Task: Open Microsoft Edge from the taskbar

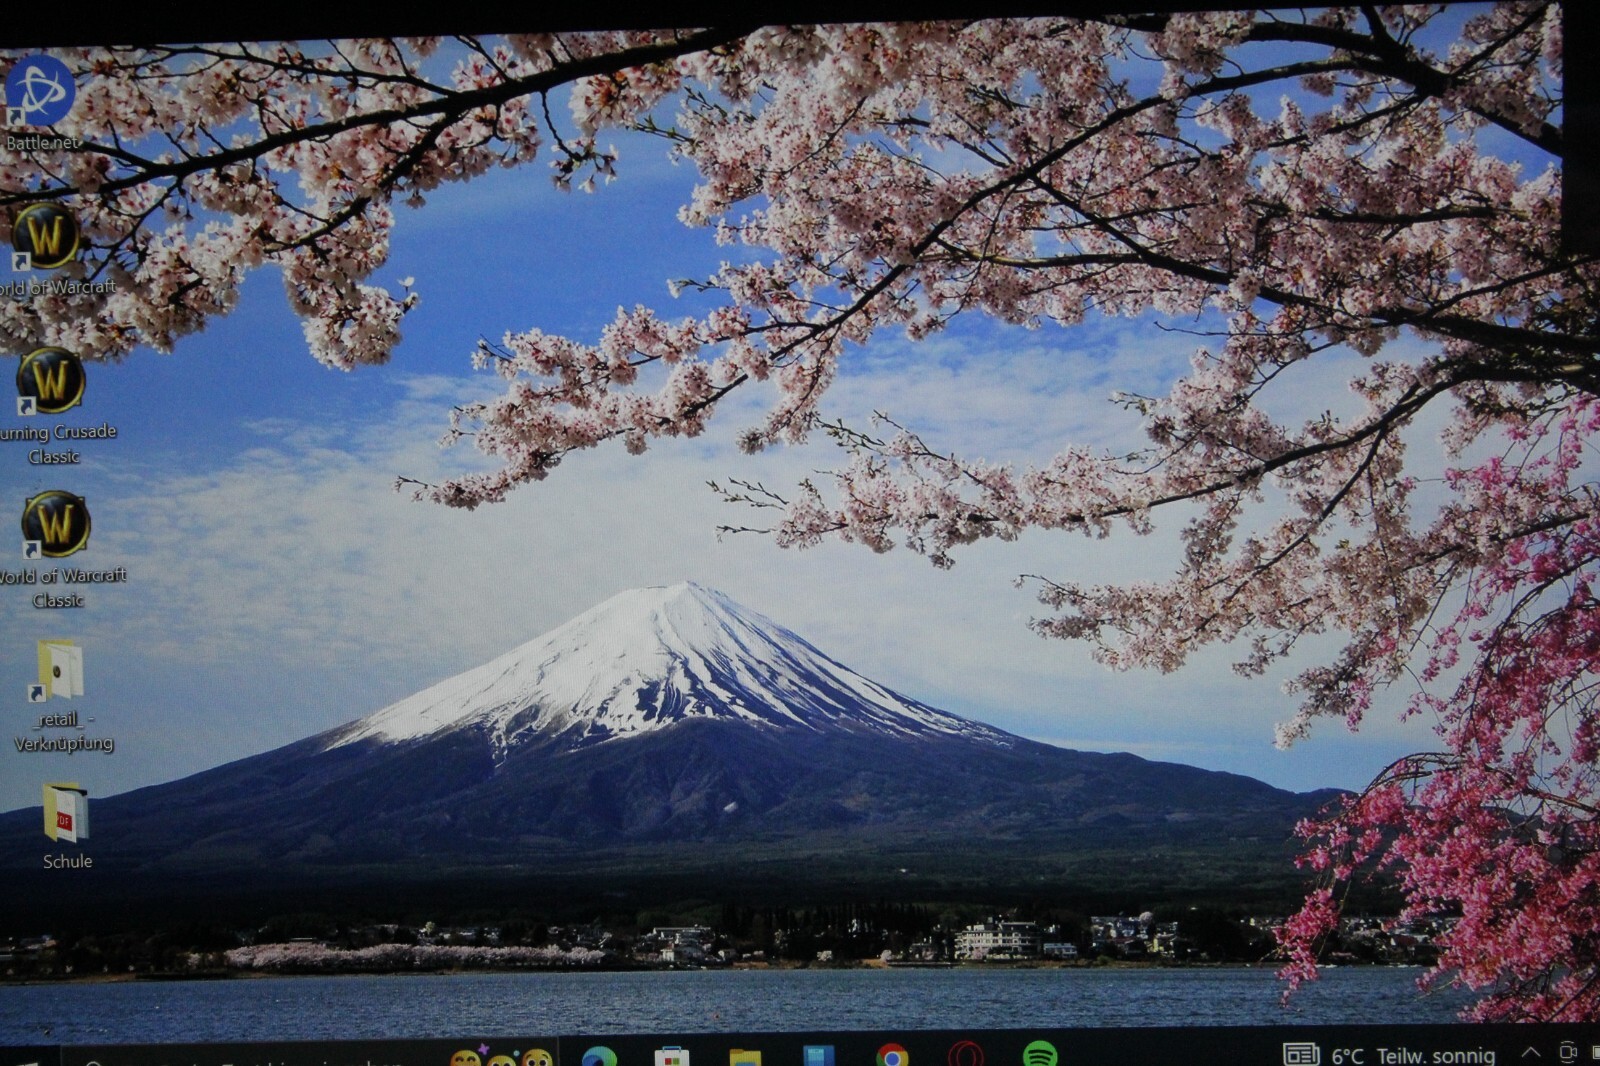Action: click(x=599, y=1056)
